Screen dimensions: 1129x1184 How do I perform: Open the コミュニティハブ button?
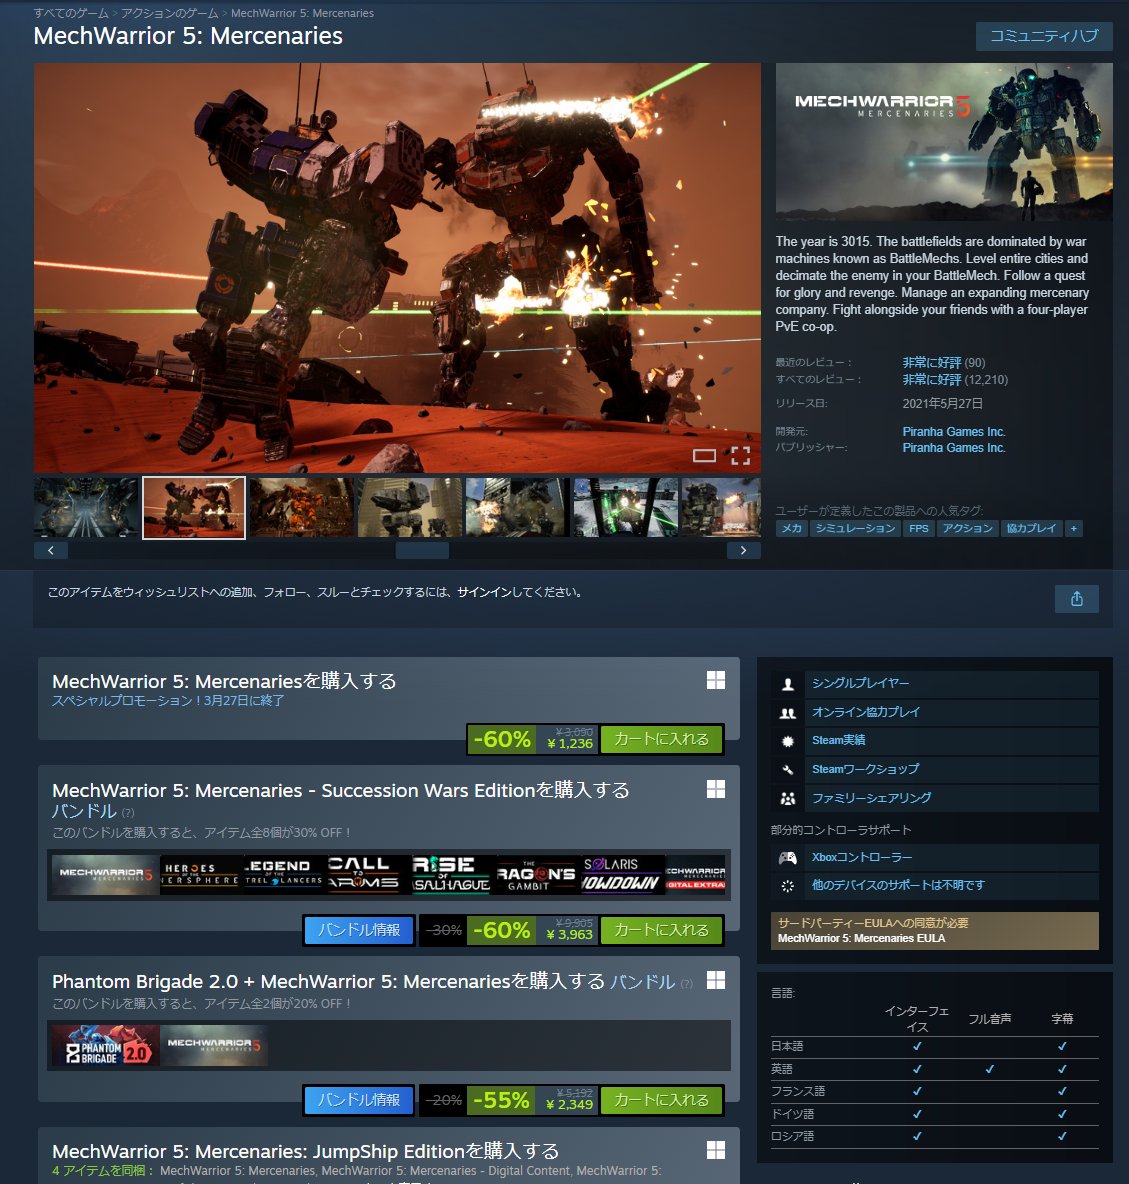point(1044,36)
